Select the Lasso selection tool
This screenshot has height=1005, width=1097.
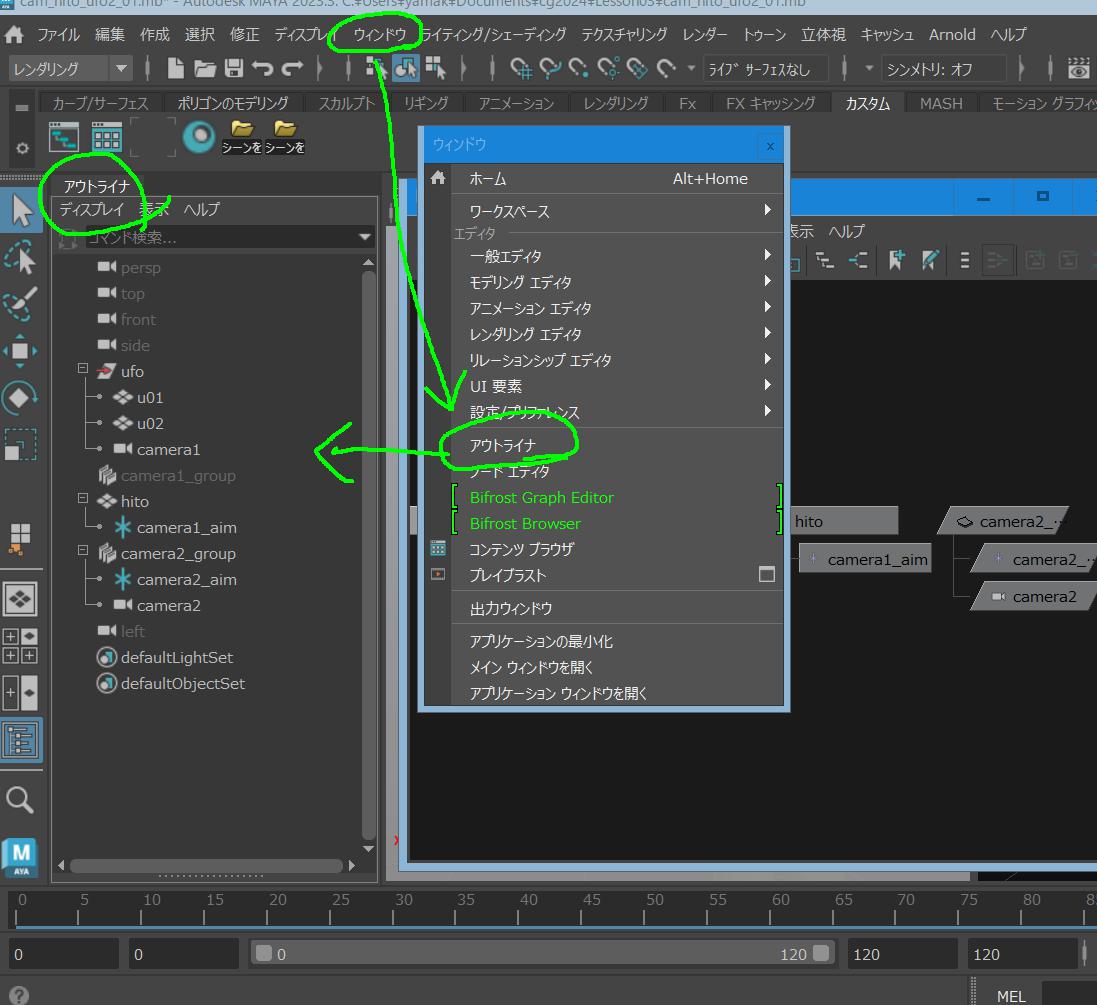20,258
